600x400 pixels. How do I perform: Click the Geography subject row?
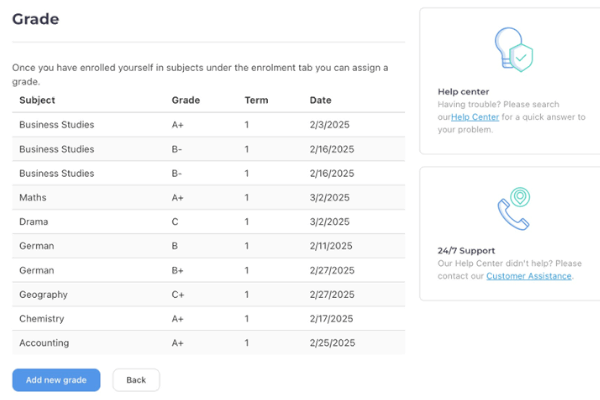[x=209, y=294]
